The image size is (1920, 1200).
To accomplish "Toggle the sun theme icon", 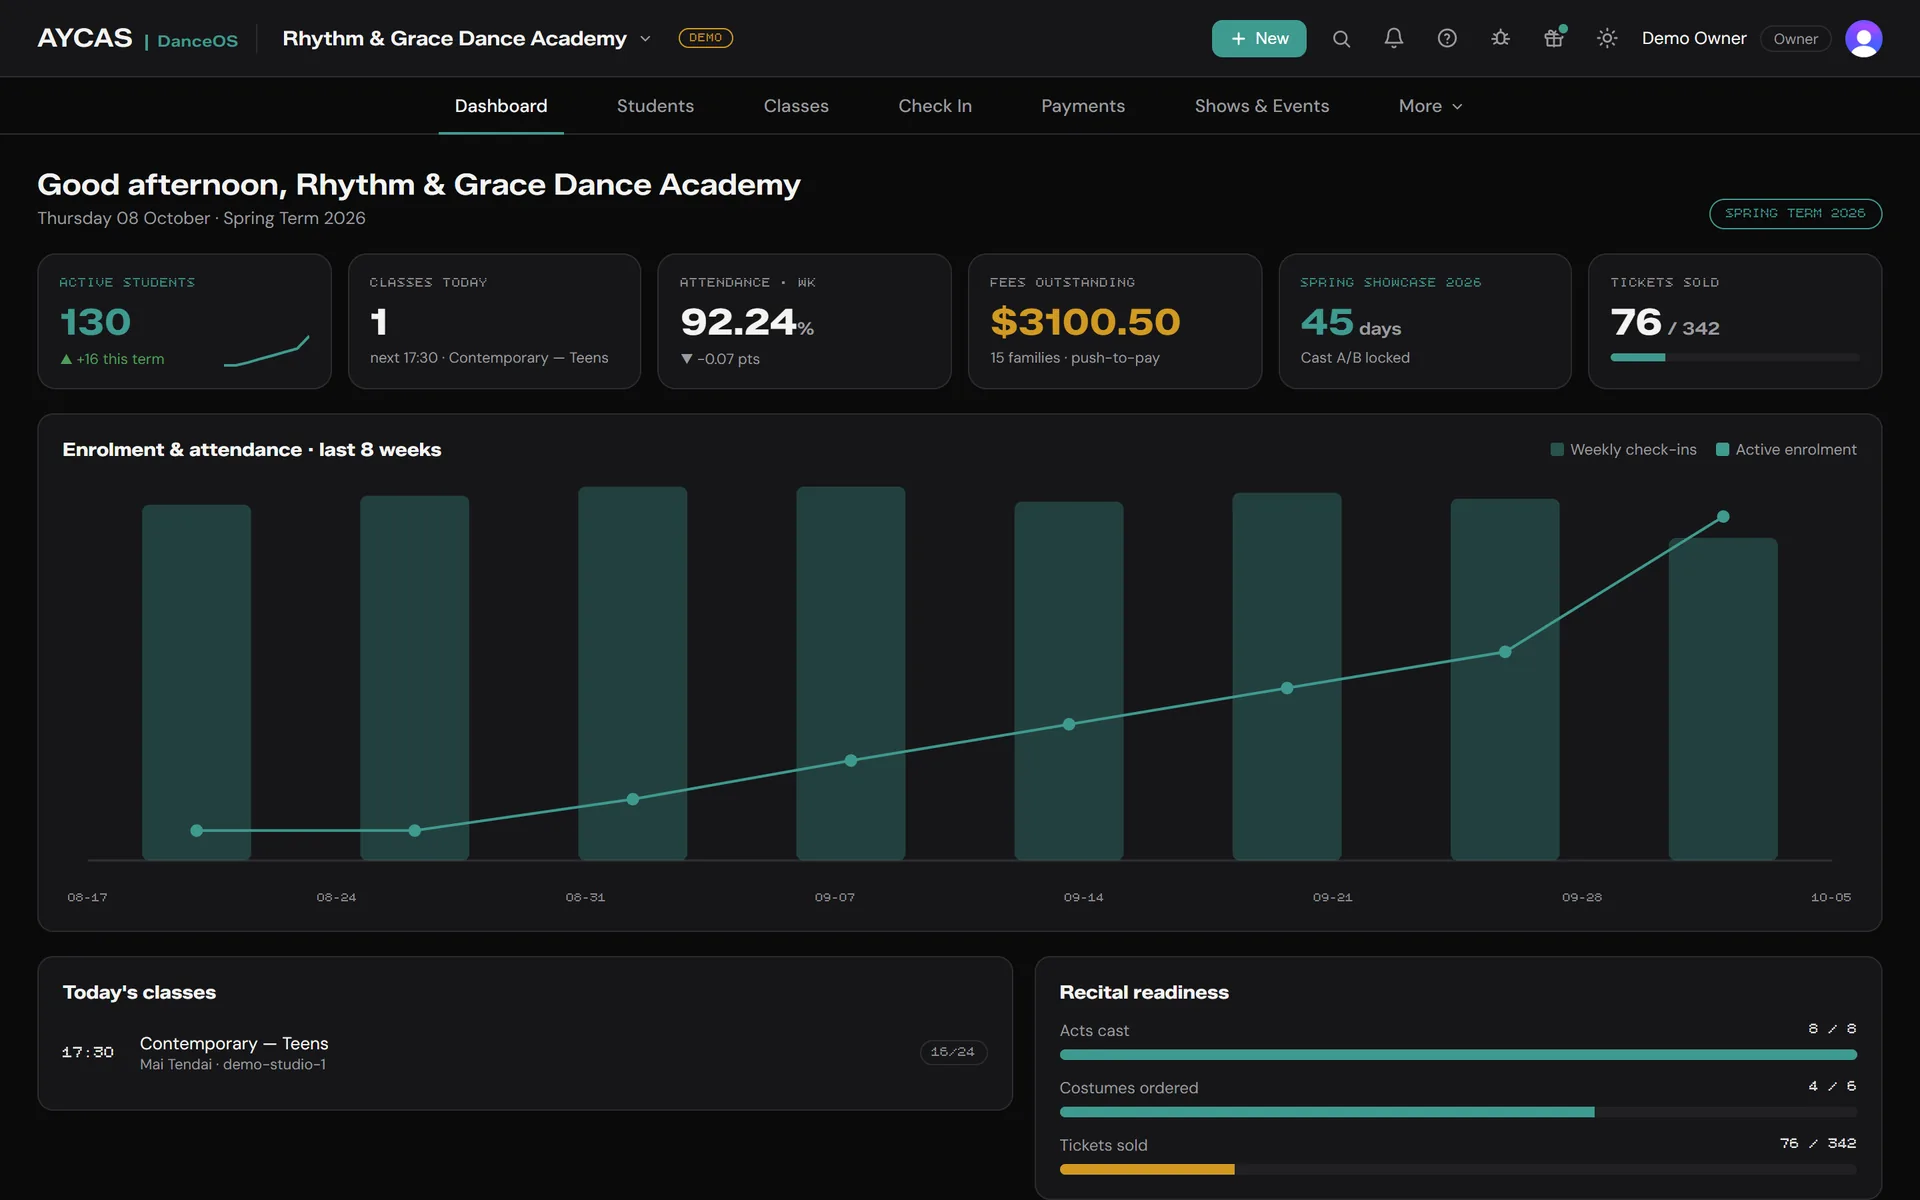I will 1607,39.
